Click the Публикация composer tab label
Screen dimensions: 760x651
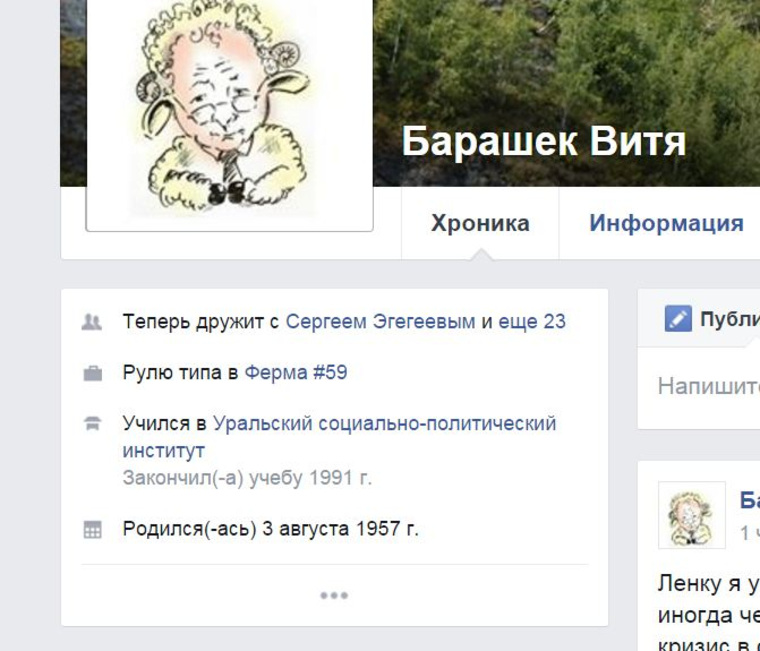click(x=730, y=319)
